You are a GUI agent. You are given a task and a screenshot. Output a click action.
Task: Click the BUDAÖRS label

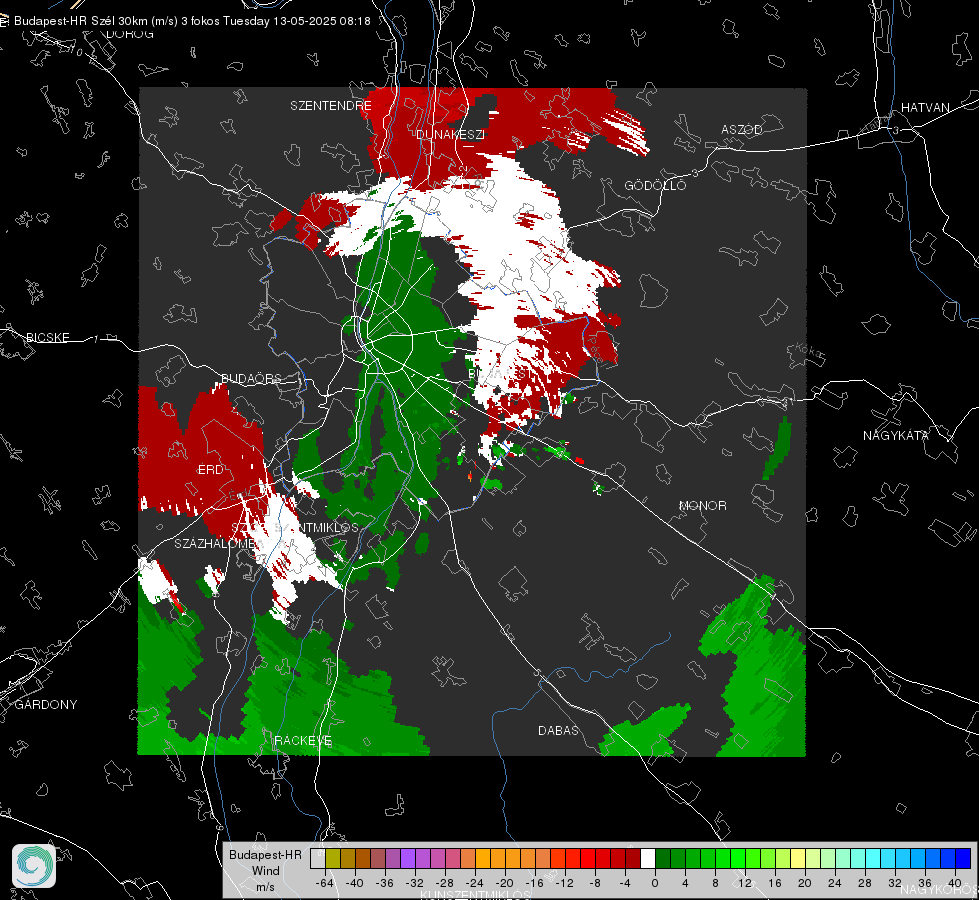click(252, 378)
